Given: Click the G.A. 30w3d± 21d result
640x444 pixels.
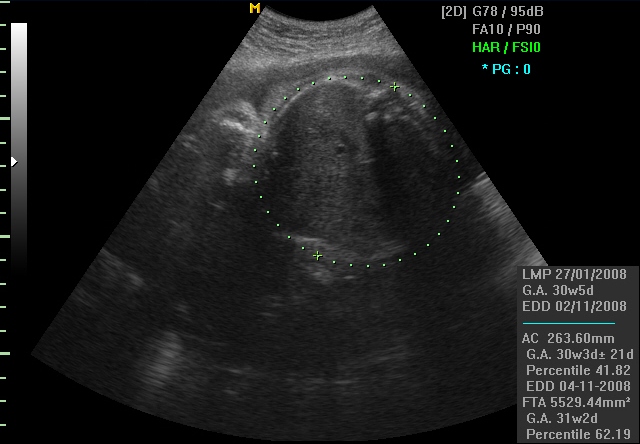Looking at the screenshot, I should [x=577, y=355].
